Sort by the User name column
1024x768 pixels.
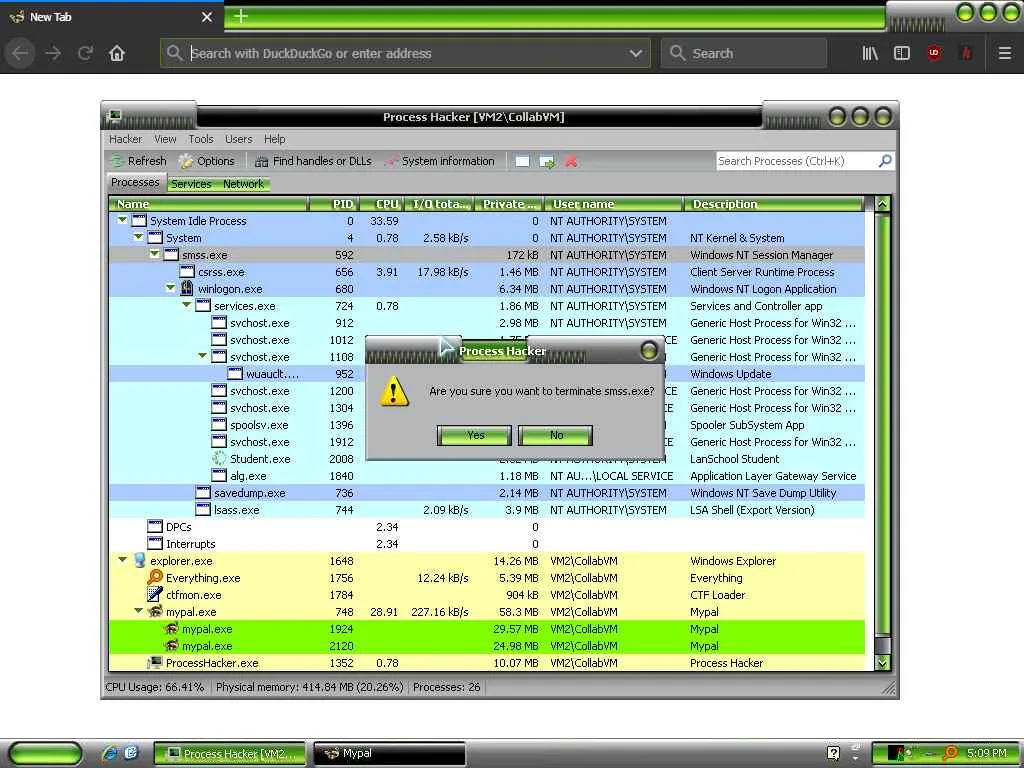614,204
